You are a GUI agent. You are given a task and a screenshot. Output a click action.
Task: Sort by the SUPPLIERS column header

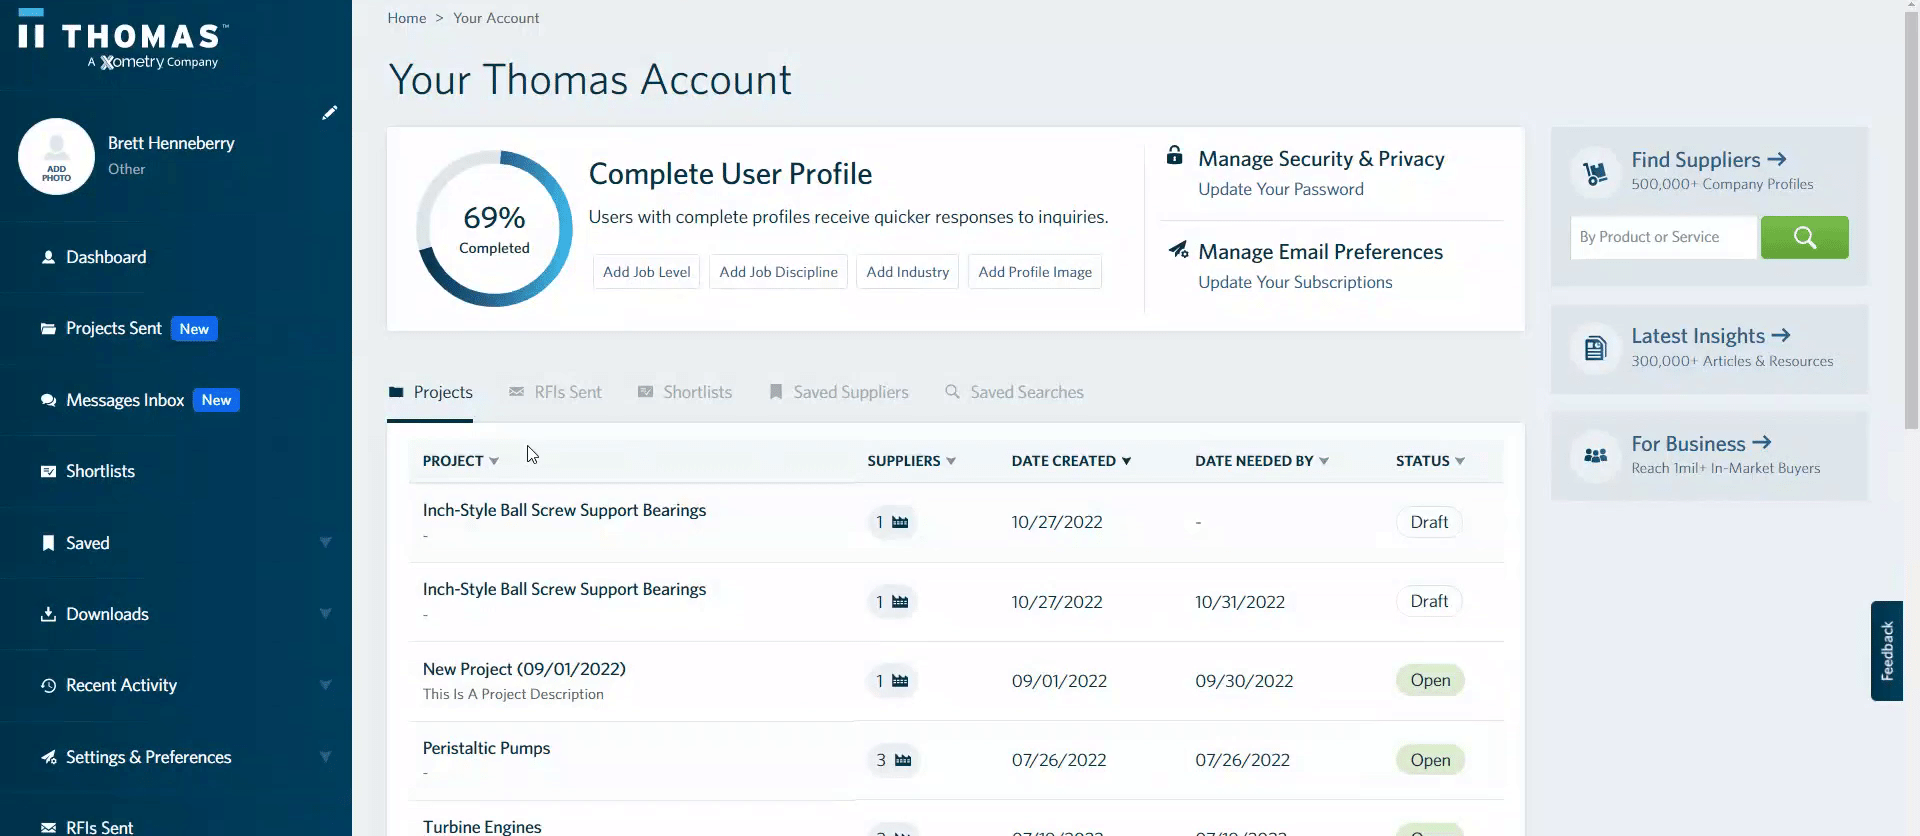[x=911, y=461]
